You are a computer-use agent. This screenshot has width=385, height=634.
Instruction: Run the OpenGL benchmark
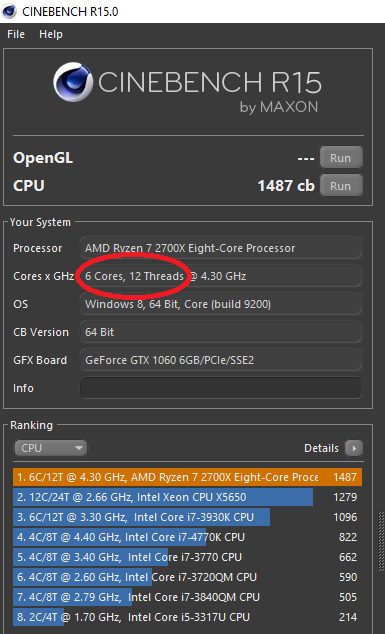tap(341, 158)
